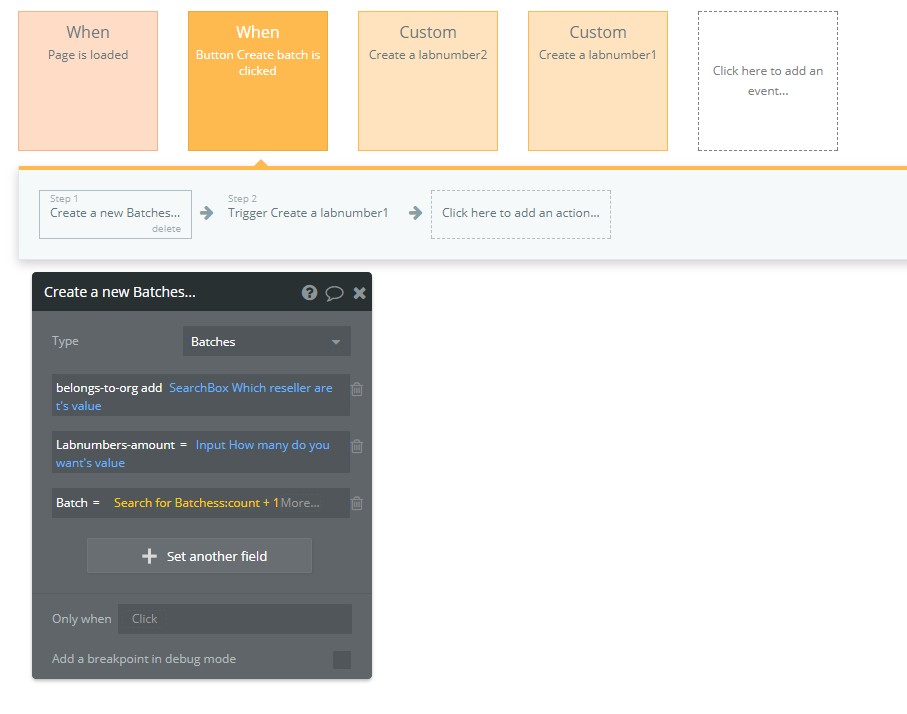The width and height of the screenshot is (907, 714).
Task: Edit Search for Batchess:count + 1 expression
Action: 196,503
